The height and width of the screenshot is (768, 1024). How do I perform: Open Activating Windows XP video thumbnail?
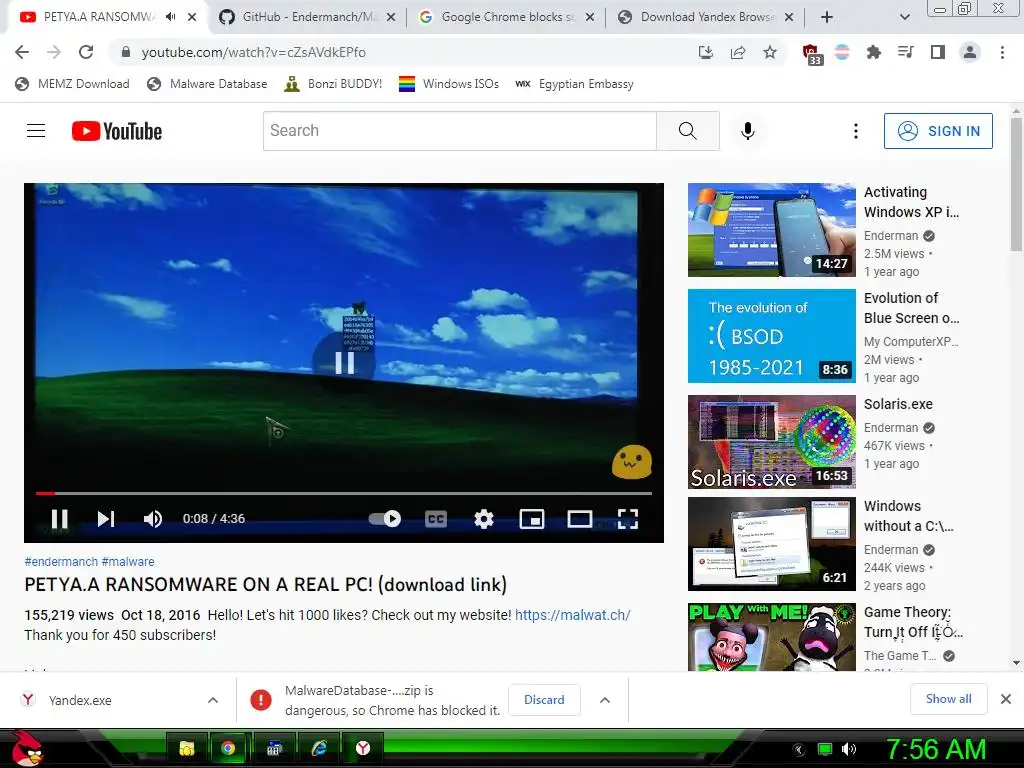[771, 230]
